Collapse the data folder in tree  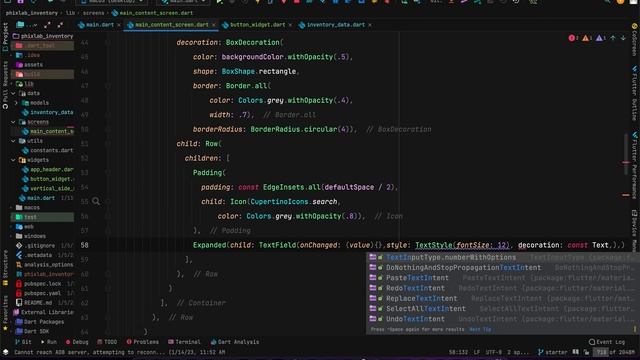tap(13, 93)
